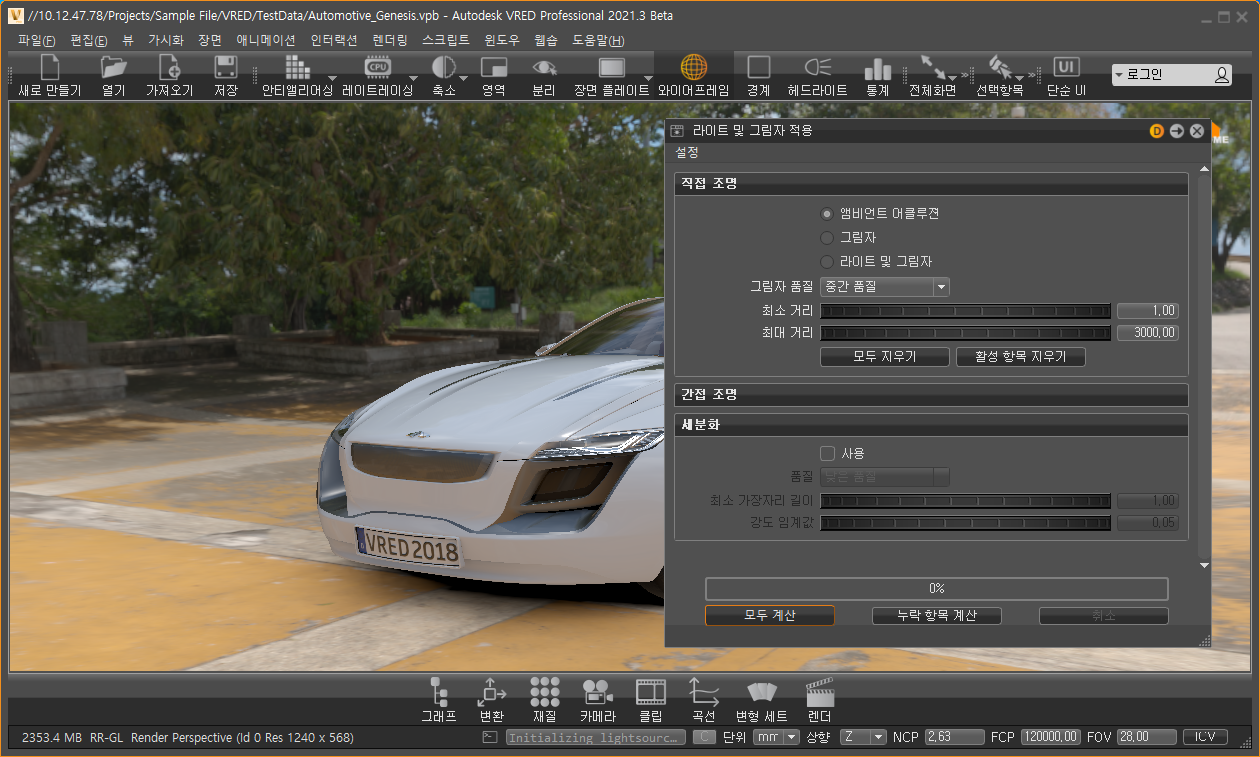Viewport: 1260px width, 757px height.
Task: Click the 분리 isolate icon
Action: (543, 75)
